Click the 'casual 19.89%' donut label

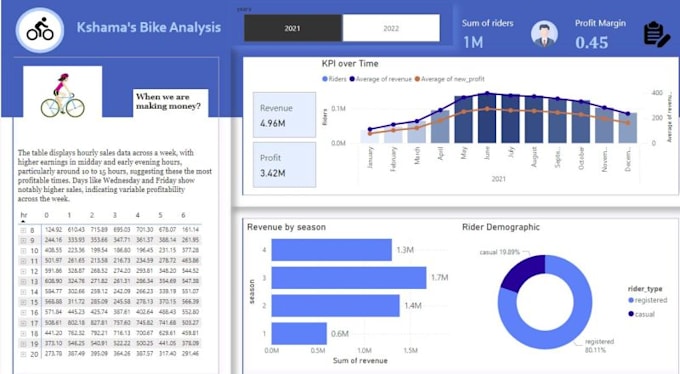click(500, 252)
